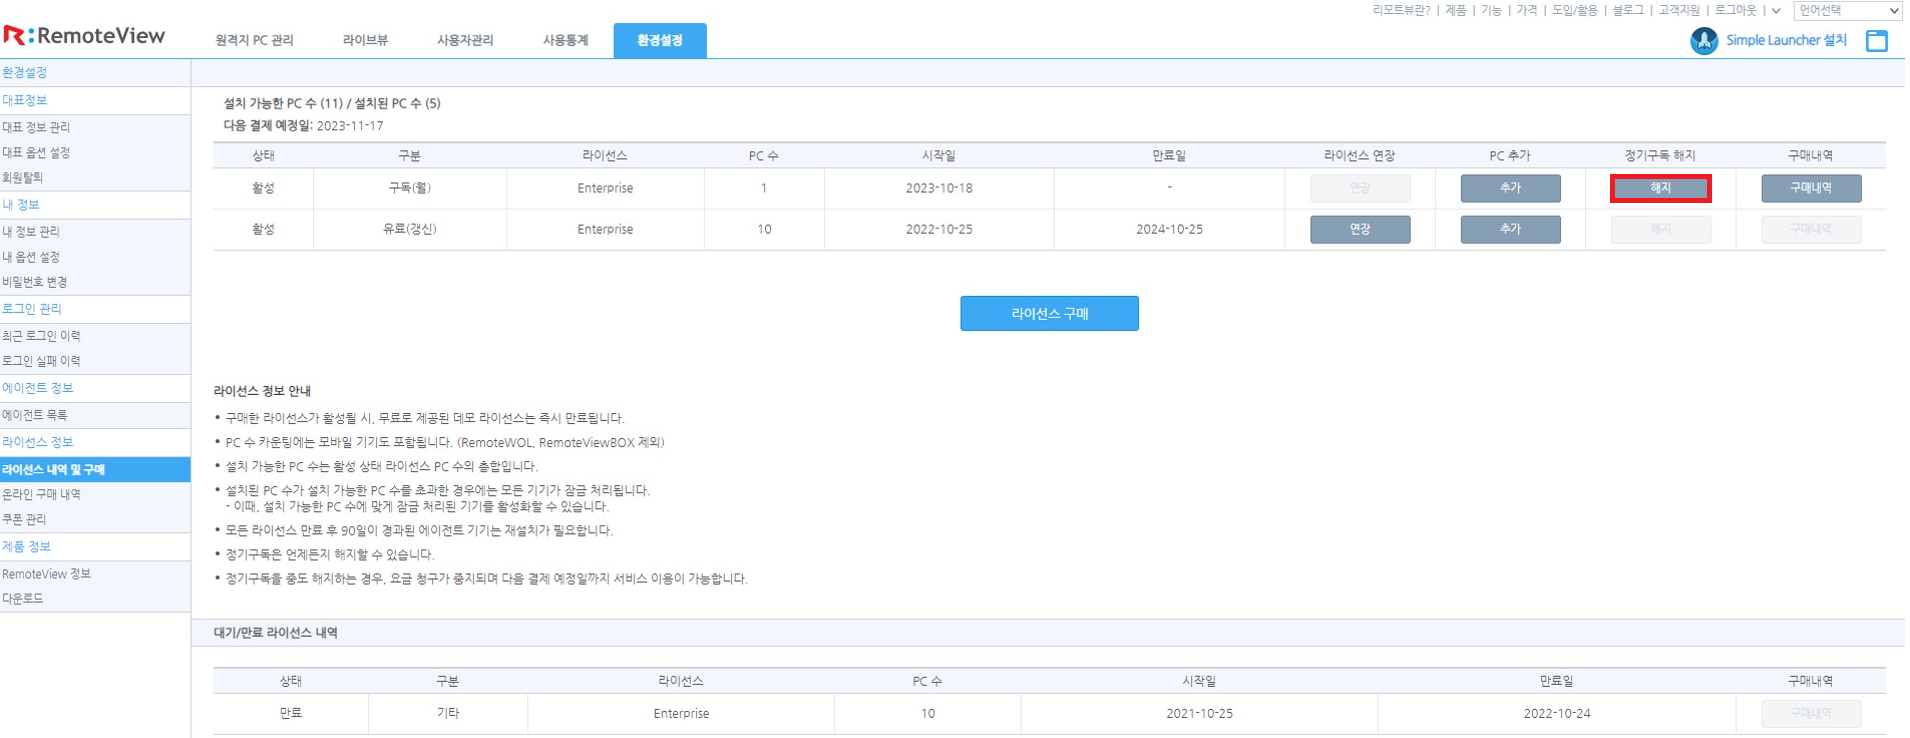
Task: Open 비밀번호 변경 in the sidebar
Action: 35,282
